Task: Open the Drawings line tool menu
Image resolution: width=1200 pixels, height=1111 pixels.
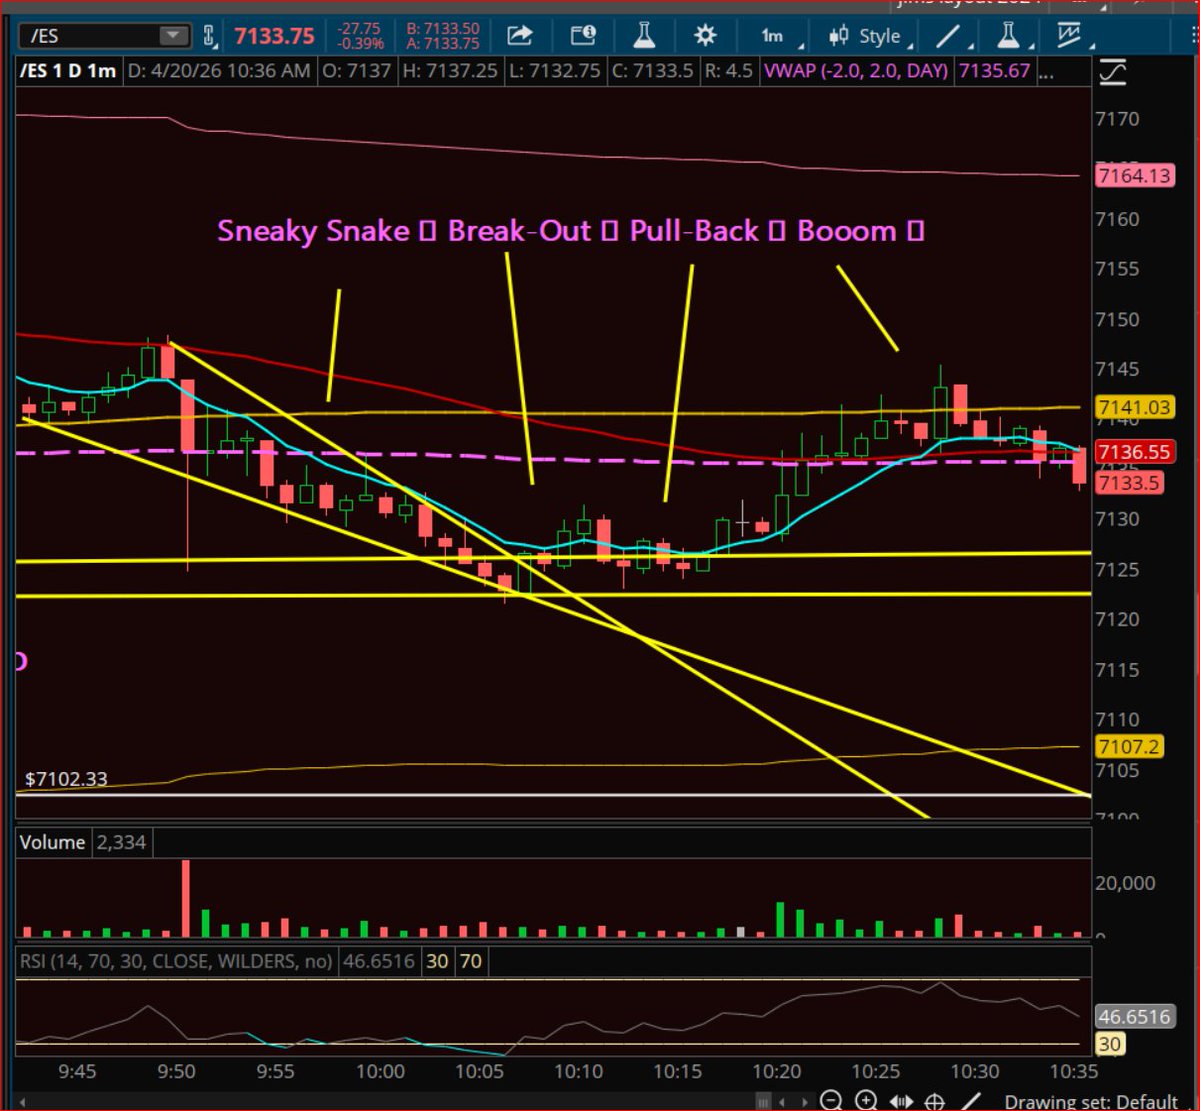Action: pyautogui.click(x=954, y=37)
